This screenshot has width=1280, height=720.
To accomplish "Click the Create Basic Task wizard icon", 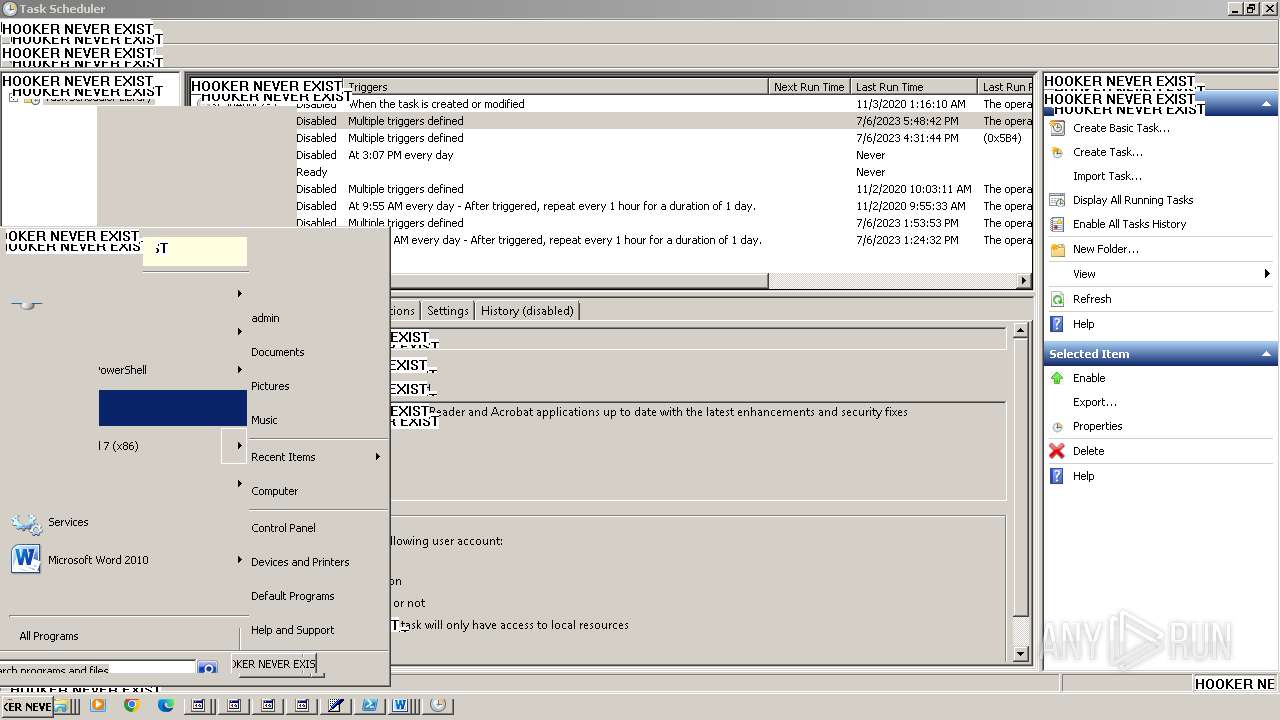I will pos(1057,128).
